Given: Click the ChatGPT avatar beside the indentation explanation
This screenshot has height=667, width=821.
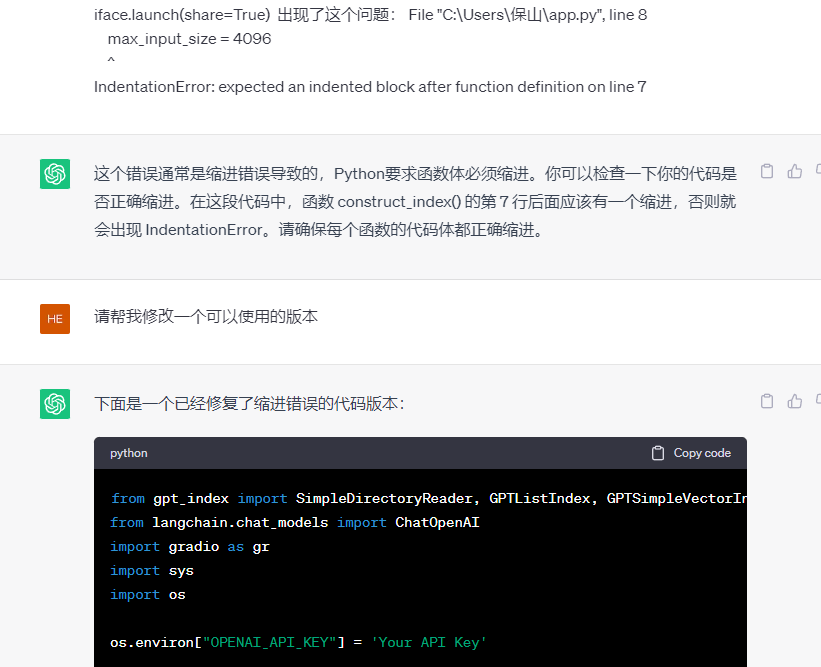Looking at the screenshot, I should click(x=55, y=174).
